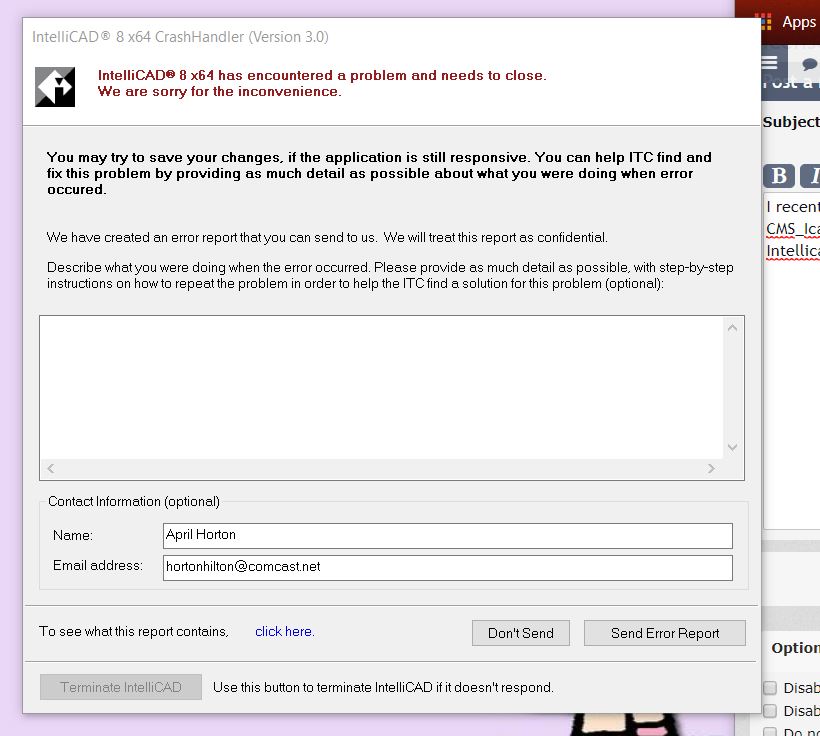Click the Contact Information (optional) label
This screenshot has width=820, height=736.
134,501
